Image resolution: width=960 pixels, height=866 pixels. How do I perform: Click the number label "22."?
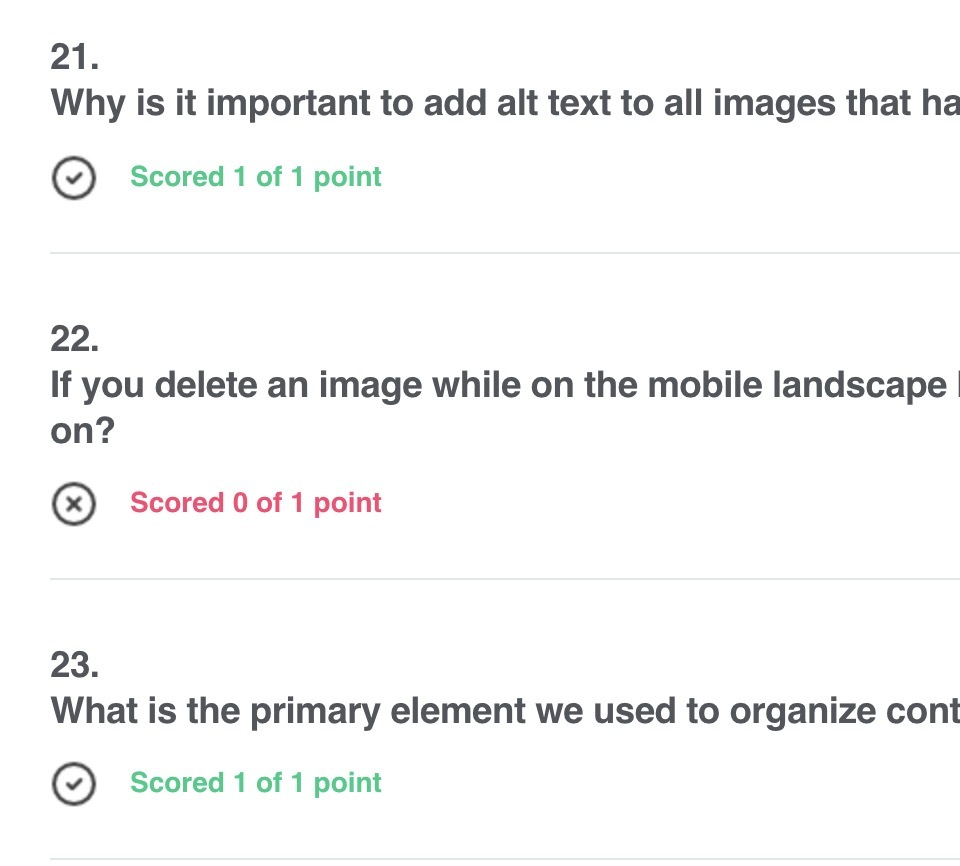click(x=75, y=339)
